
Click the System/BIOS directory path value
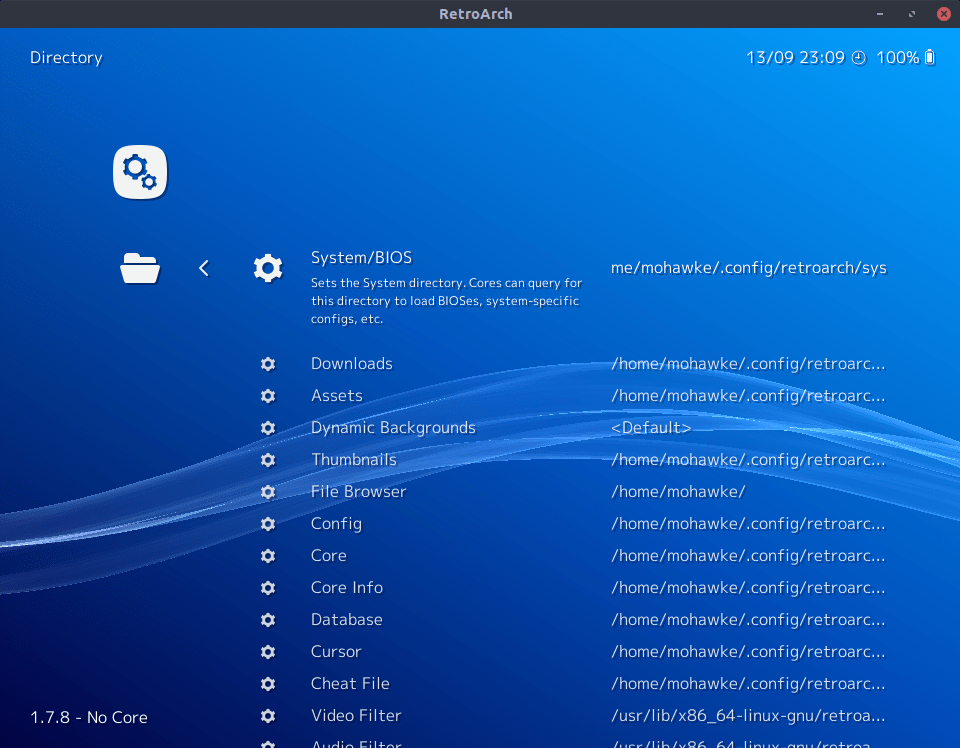point(748,268)
